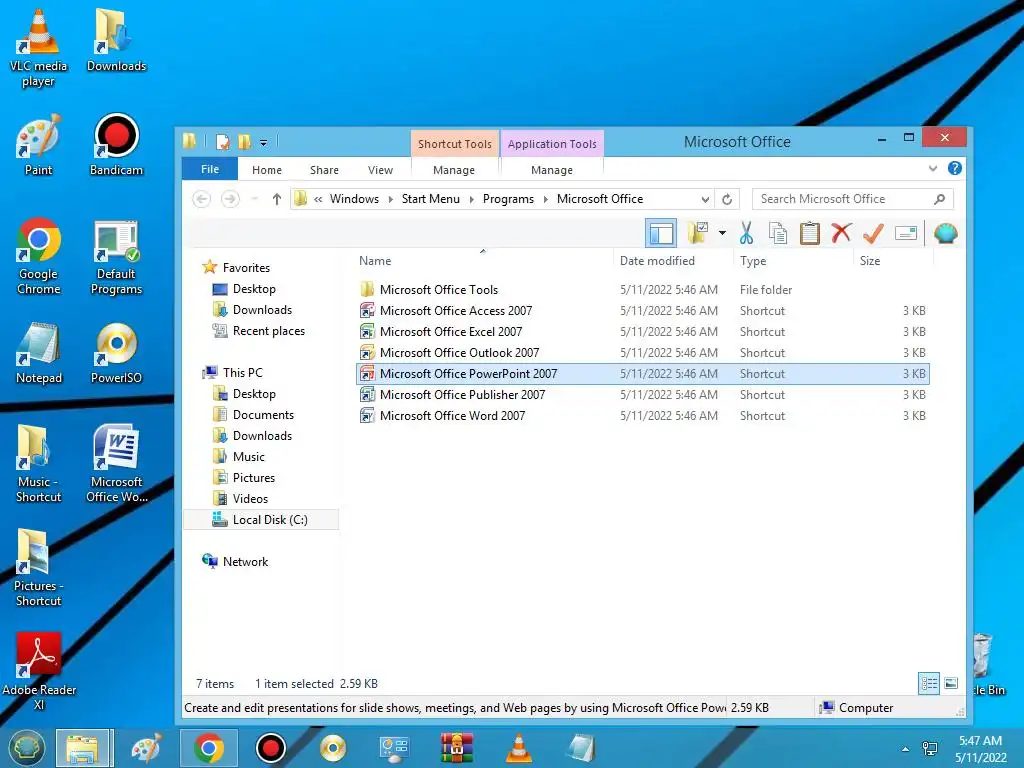Open Documents under This PC
Image resolution: width=1024 pixels, height=768 pixels.
(x=263, y=415)
